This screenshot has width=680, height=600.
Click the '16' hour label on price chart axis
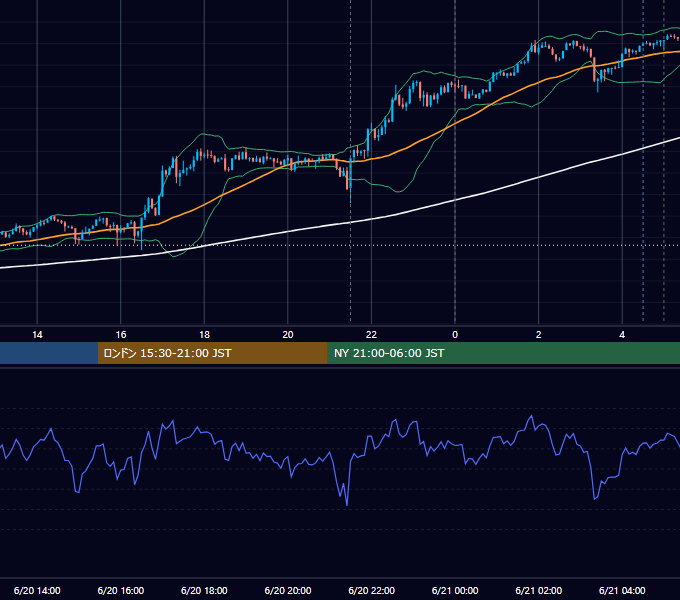121,335
